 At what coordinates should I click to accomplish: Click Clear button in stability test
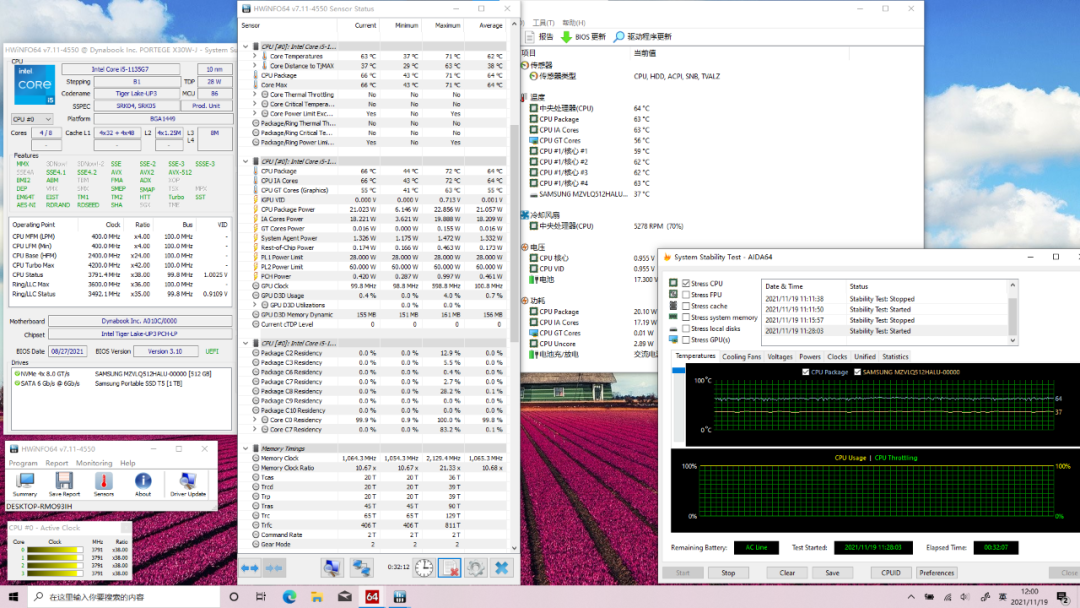coord(787,573)
